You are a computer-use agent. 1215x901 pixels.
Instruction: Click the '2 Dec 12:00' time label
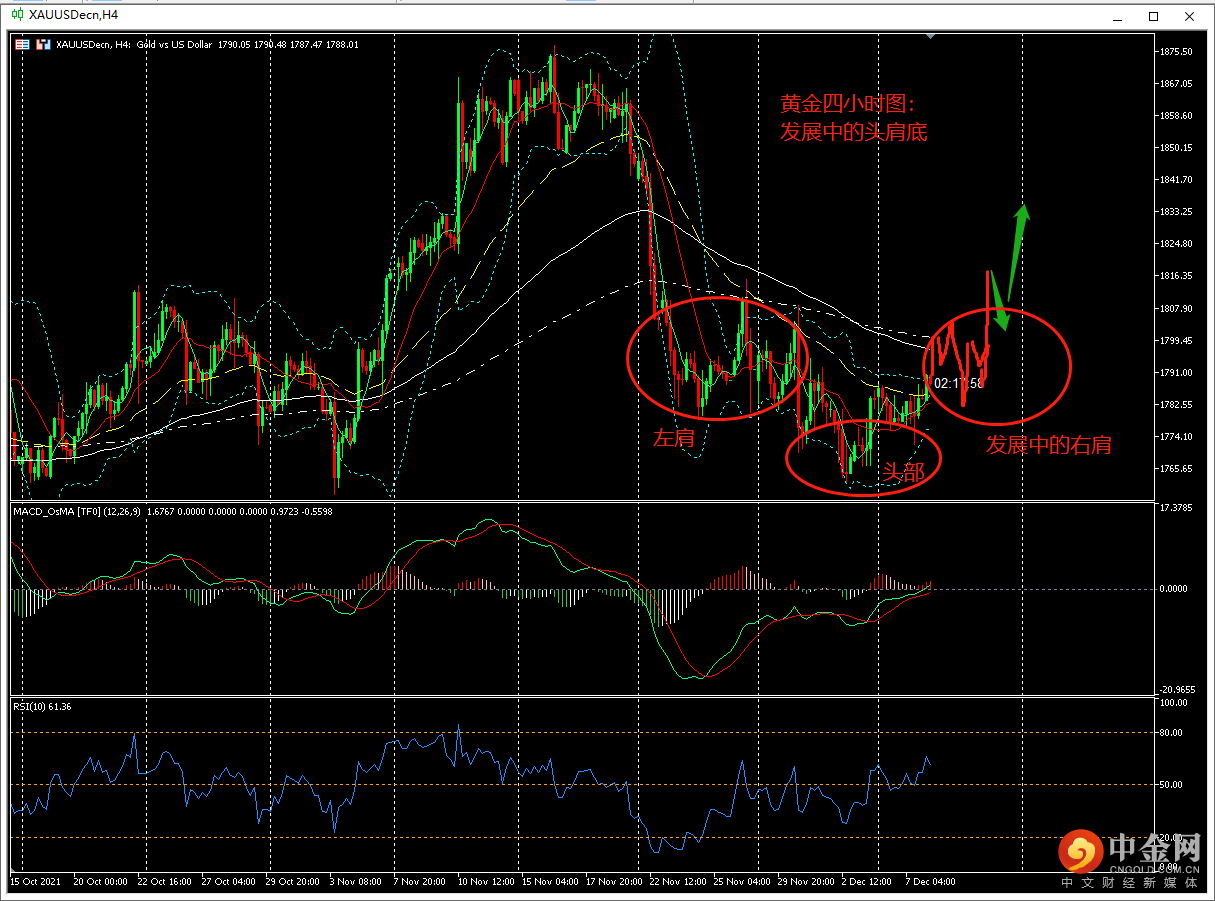866,882
